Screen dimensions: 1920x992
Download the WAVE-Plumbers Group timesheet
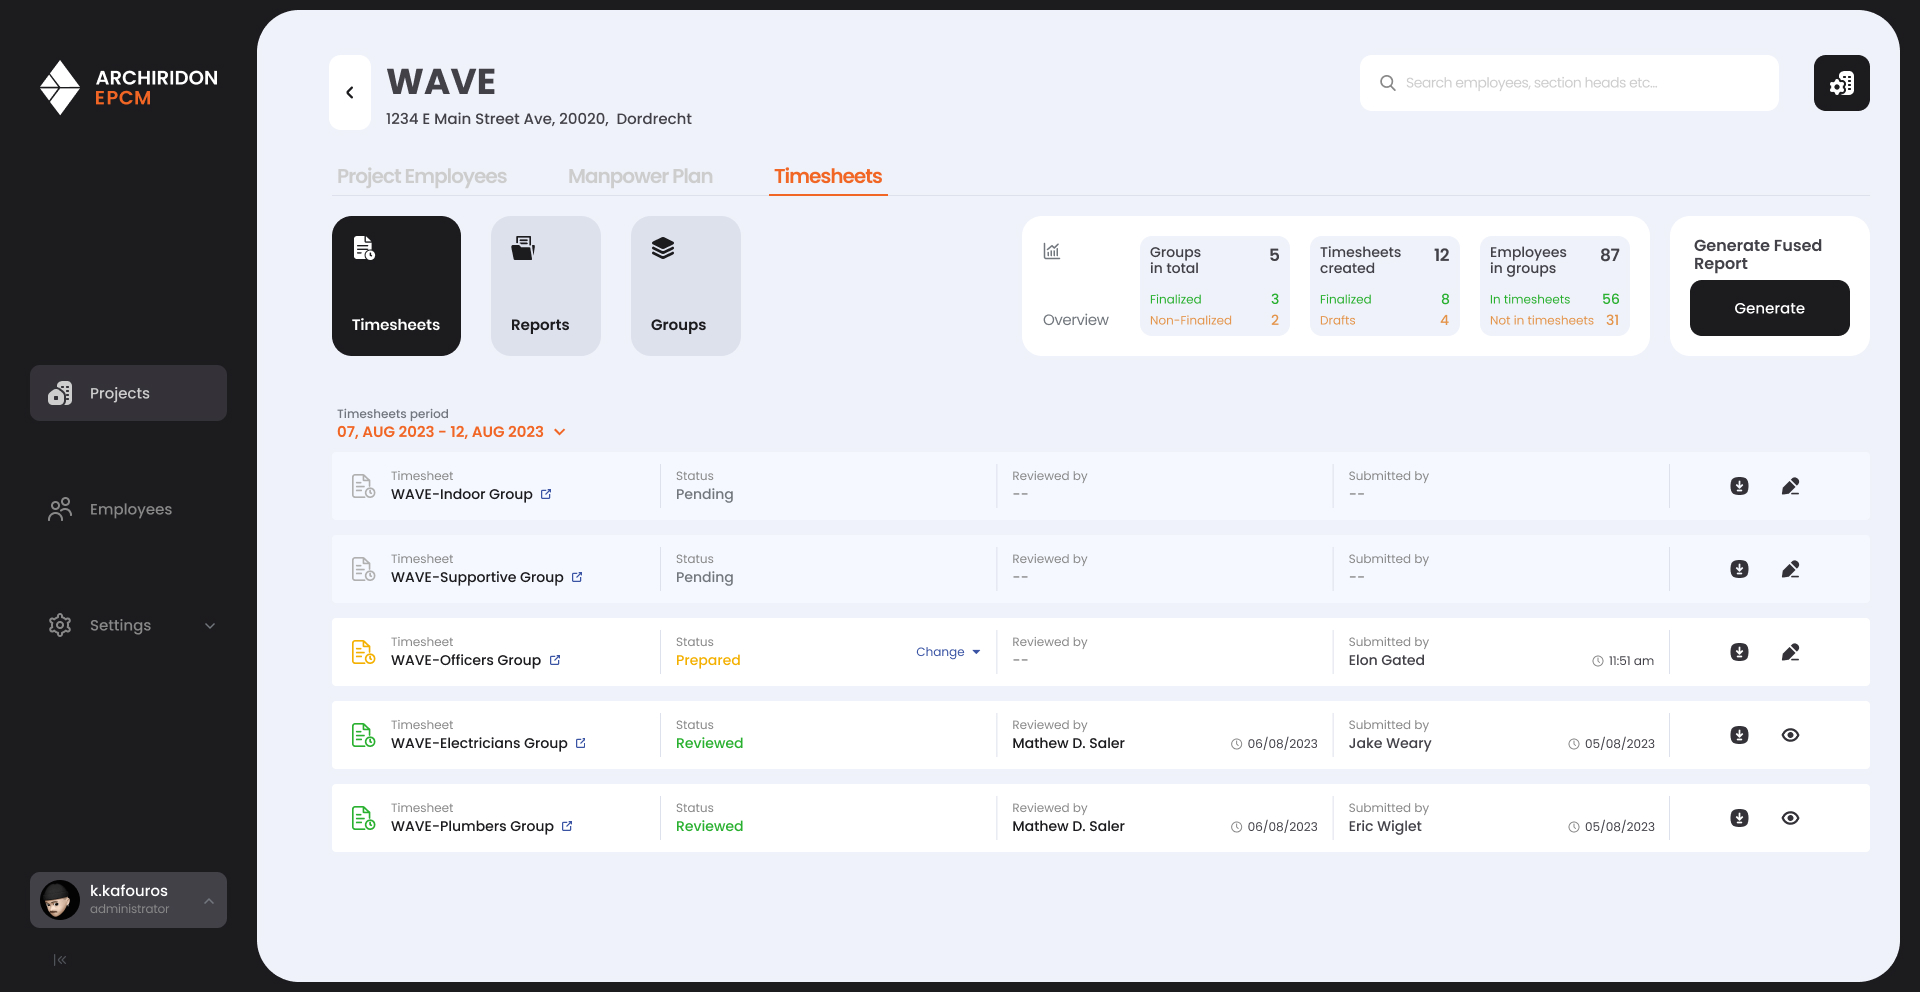[x=1739, y=818]
